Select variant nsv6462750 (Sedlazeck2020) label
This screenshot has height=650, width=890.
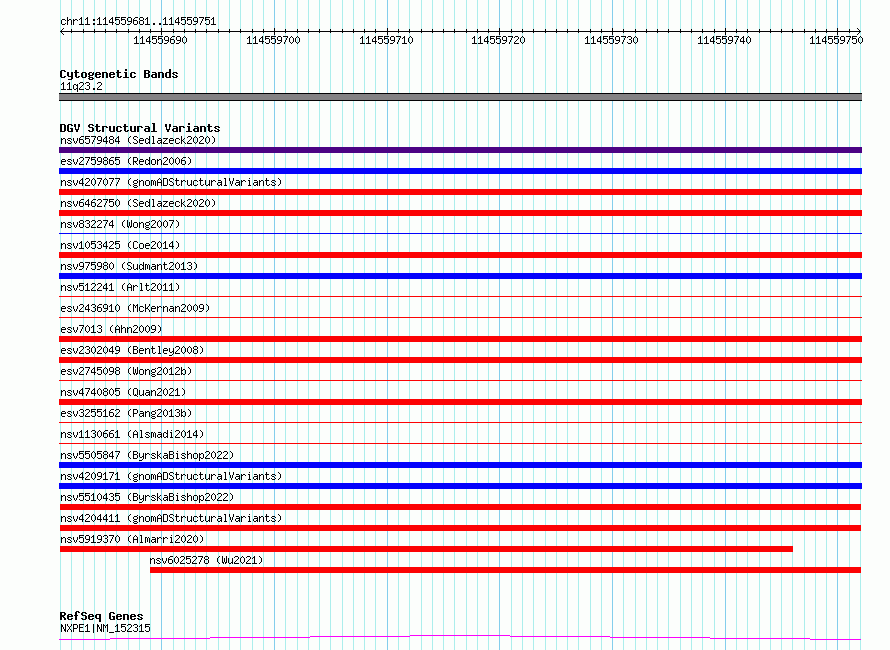point(138,203)
